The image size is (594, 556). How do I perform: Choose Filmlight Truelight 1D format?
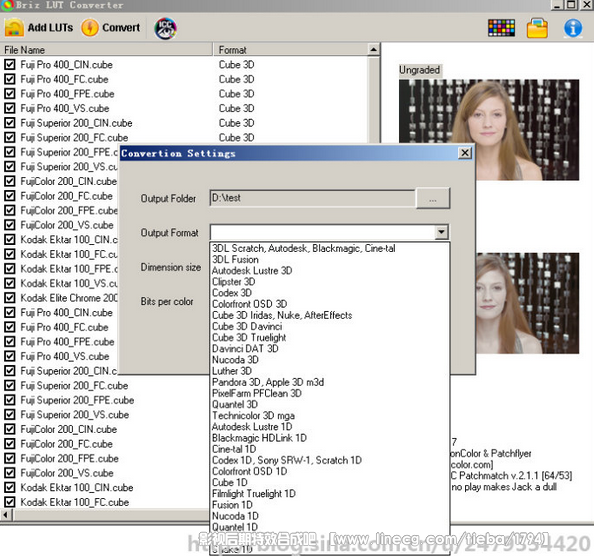pyautogui.click(x=253, y=494)
